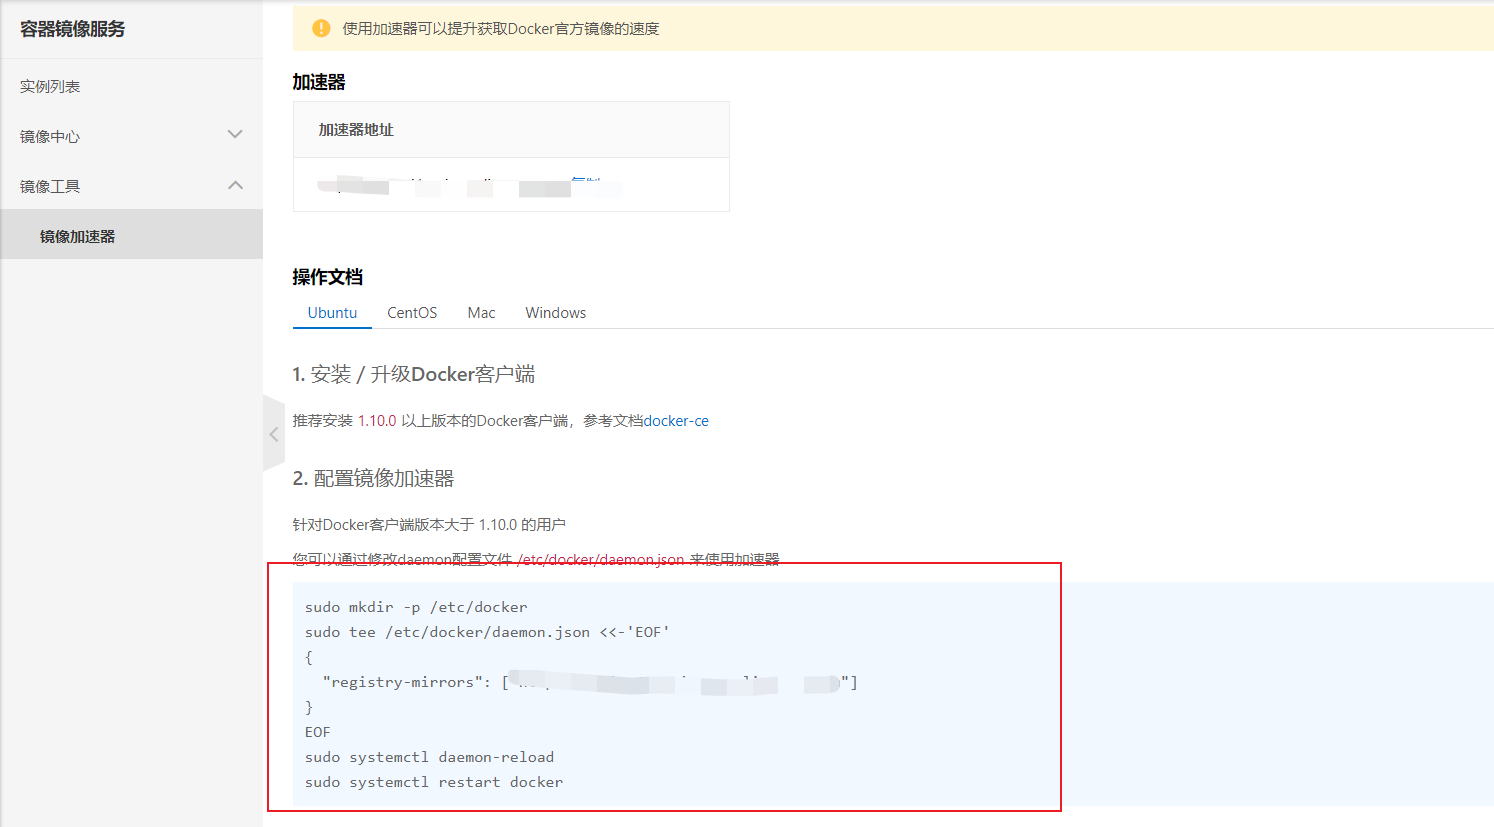Click the 'sudo systemctl restart docker' line
Viewport: 1494px width, 827px height.
tap(434, 782)
